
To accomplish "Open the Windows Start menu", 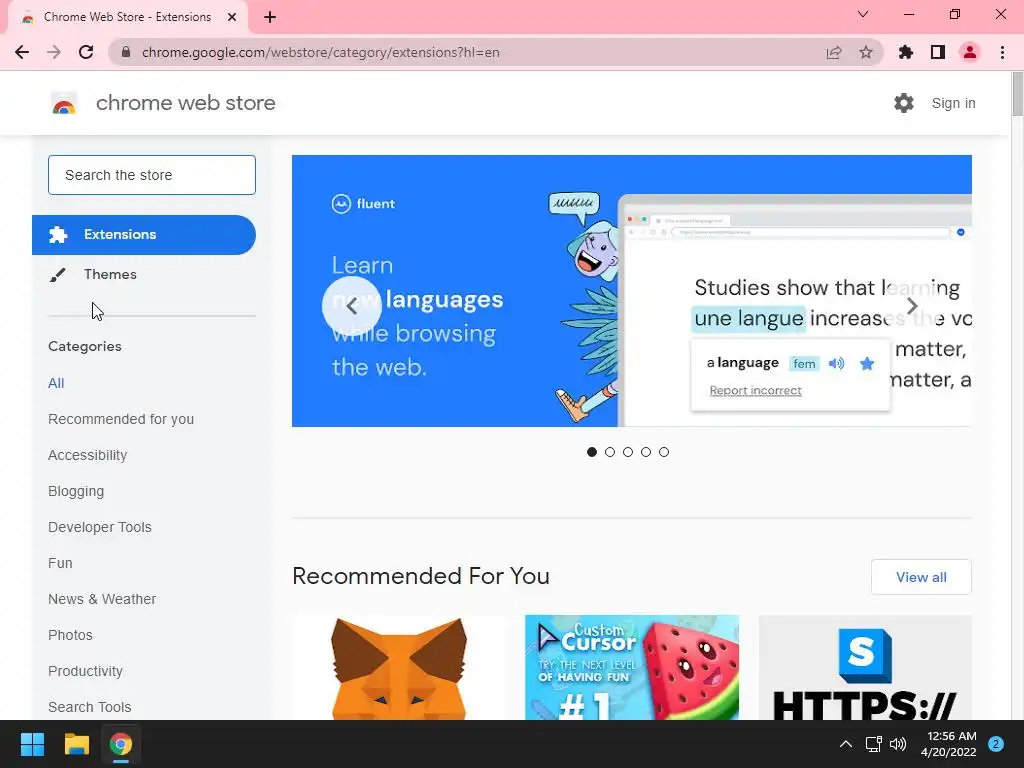I will coord(32,744).
